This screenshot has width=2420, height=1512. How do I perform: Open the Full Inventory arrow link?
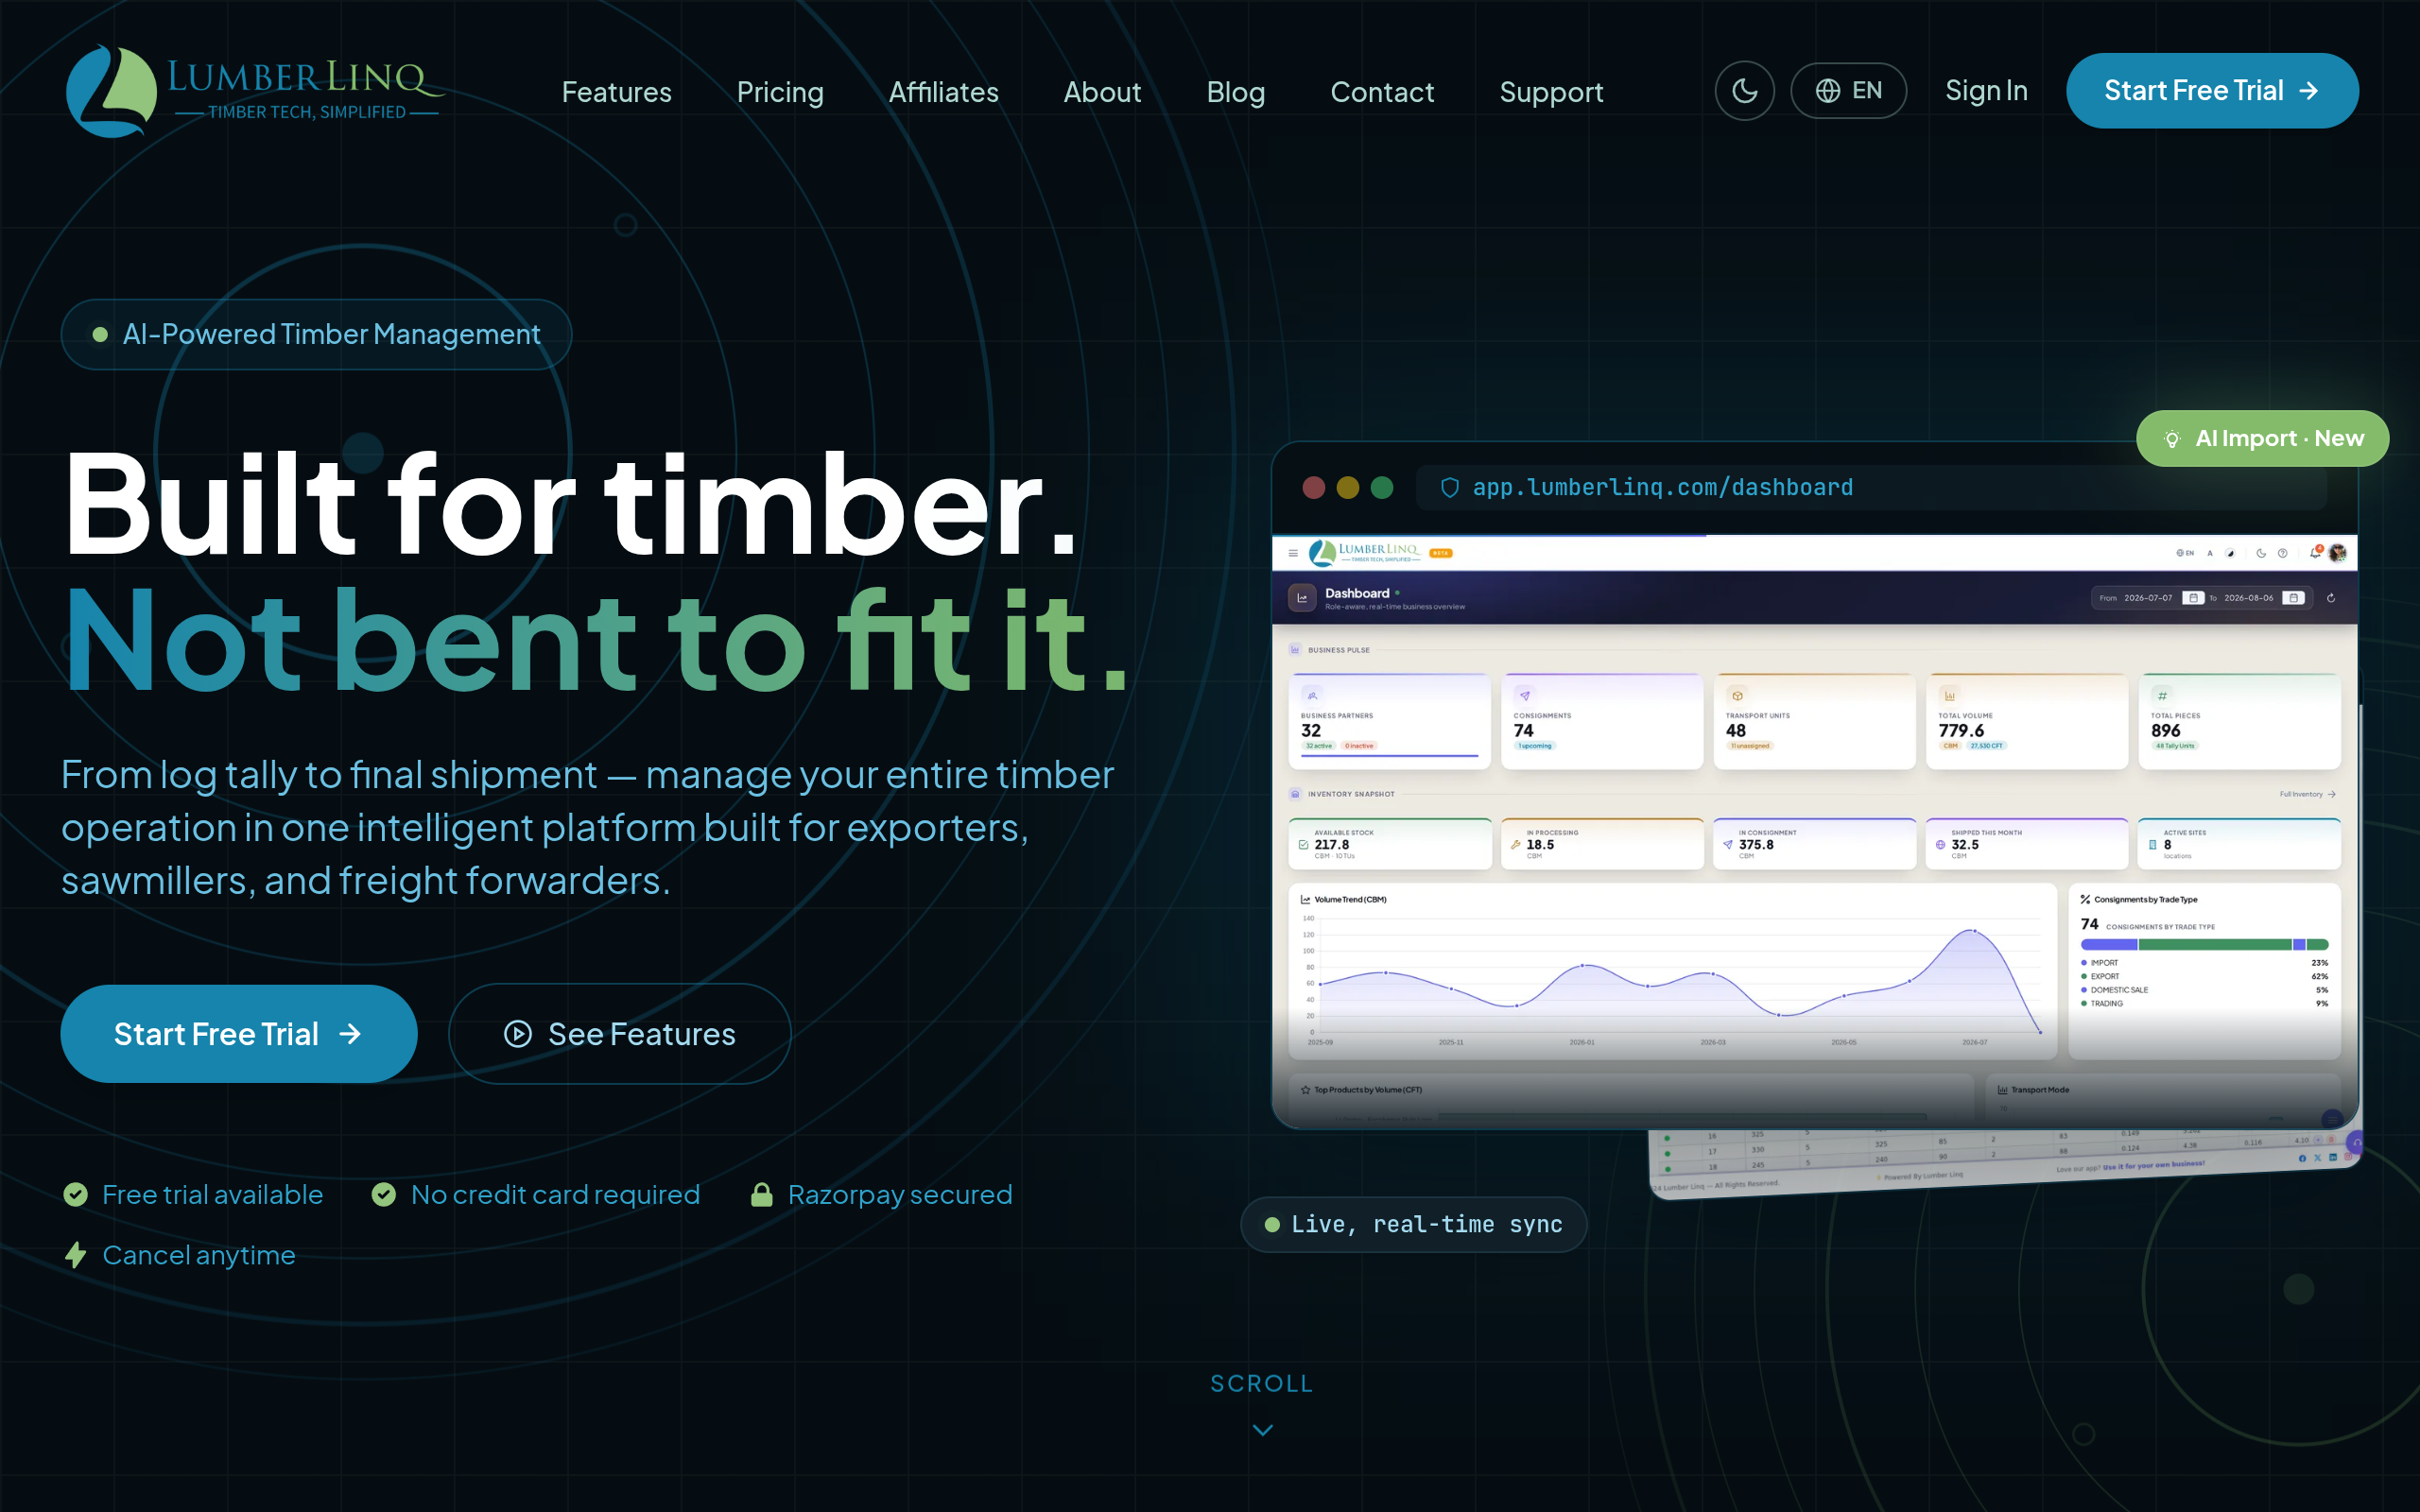(x=2307, y=794)
